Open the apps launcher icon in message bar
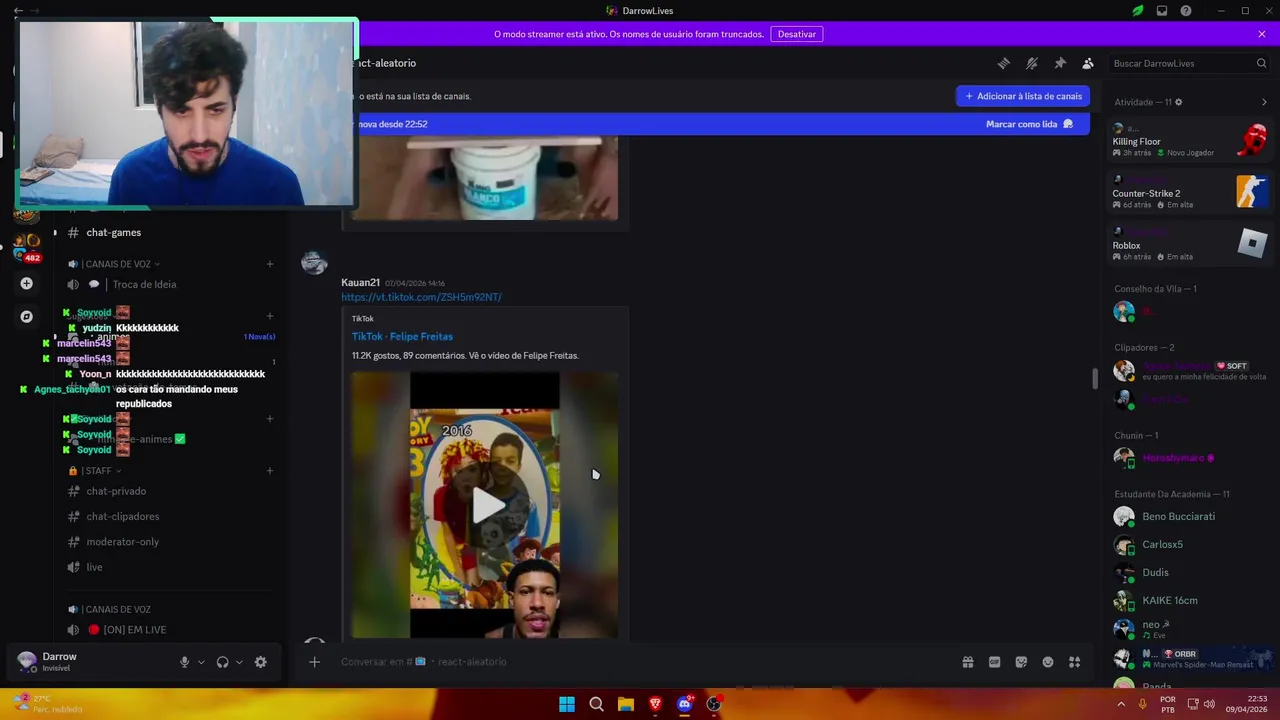Image resolution: width=1280 pixels, height=720 pixels. click(x=1075, y=662)
